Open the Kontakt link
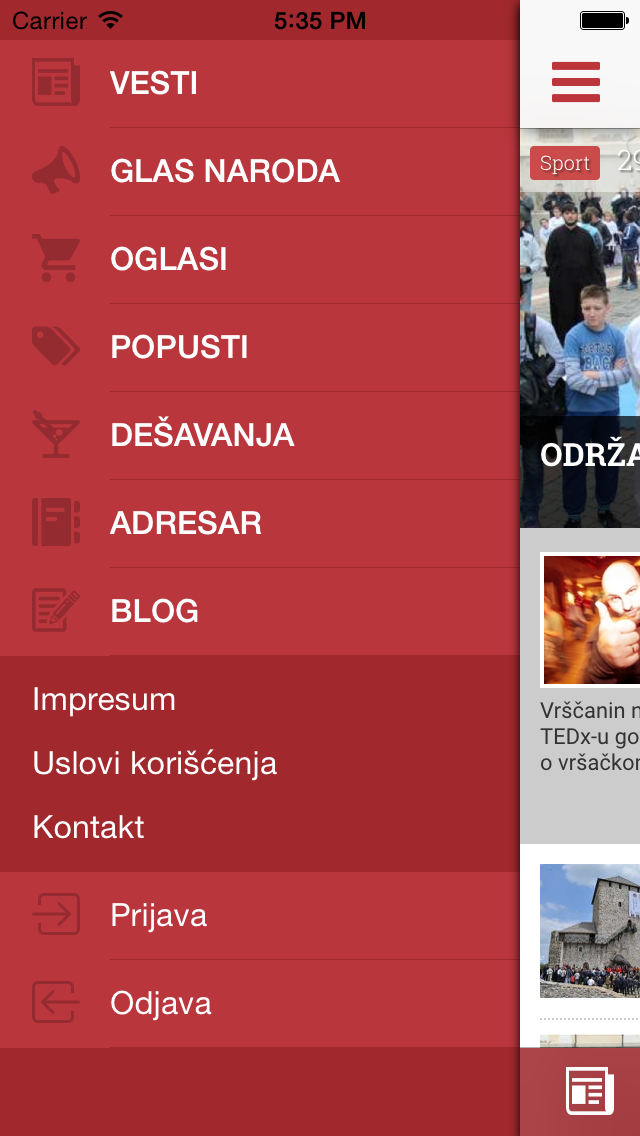 [x=88, y=827]
